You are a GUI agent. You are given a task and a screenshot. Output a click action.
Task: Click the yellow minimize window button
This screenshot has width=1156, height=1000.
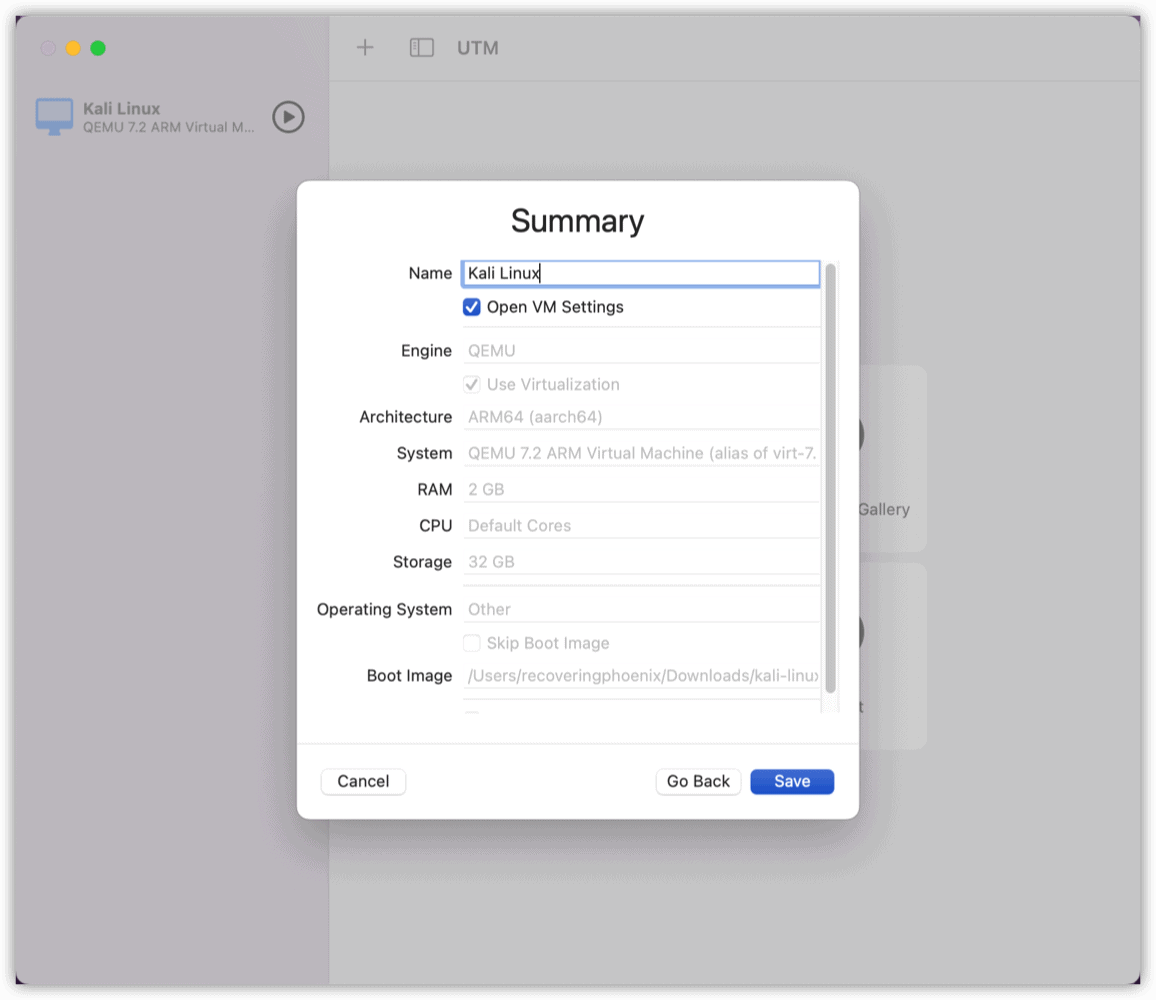[x=73, y=48]
